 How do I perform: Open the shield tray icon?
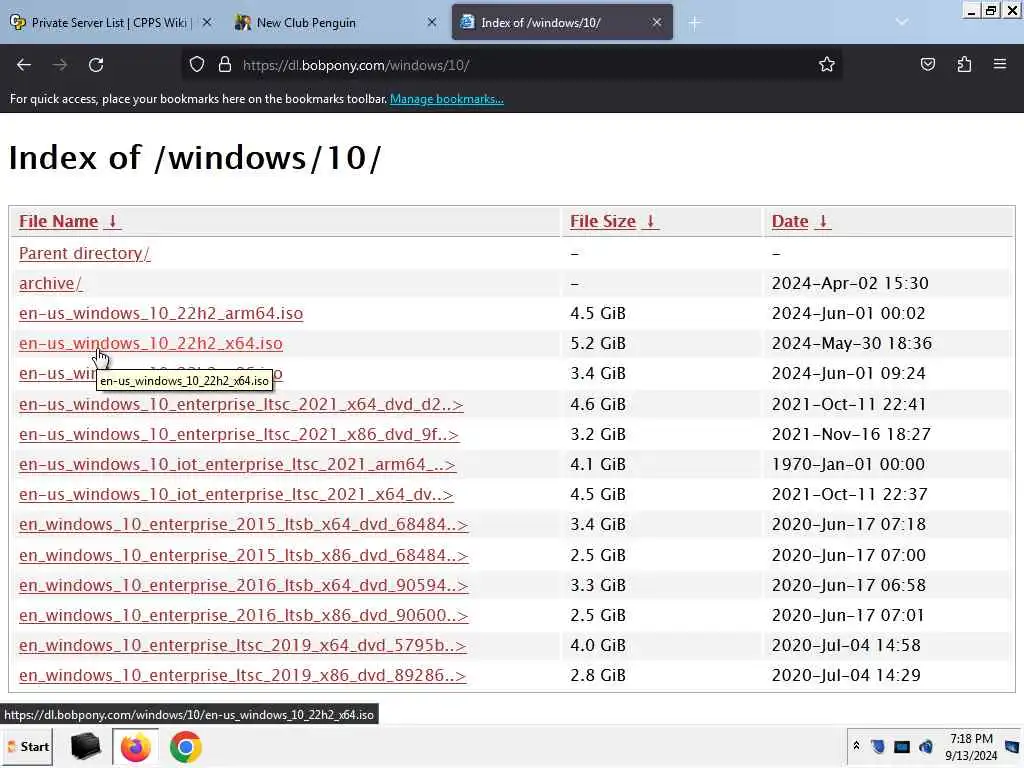point(878,746)
